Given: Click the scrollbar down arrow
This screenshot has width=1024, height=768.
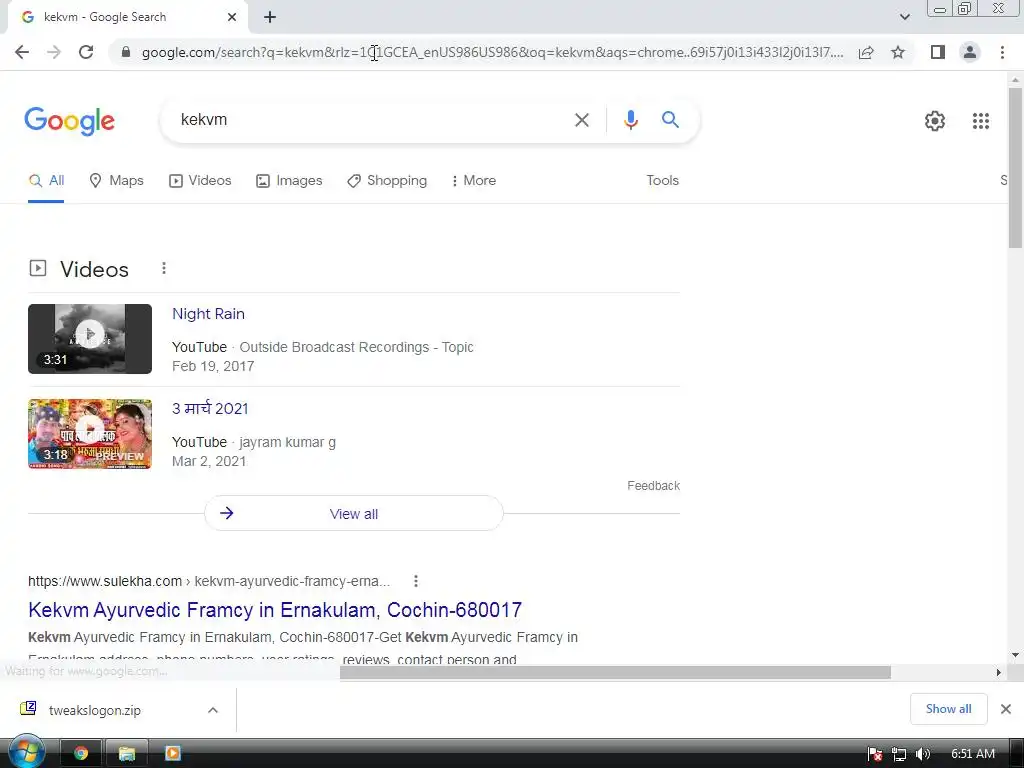Looking at the screenshot, I should coord(1015,655).
